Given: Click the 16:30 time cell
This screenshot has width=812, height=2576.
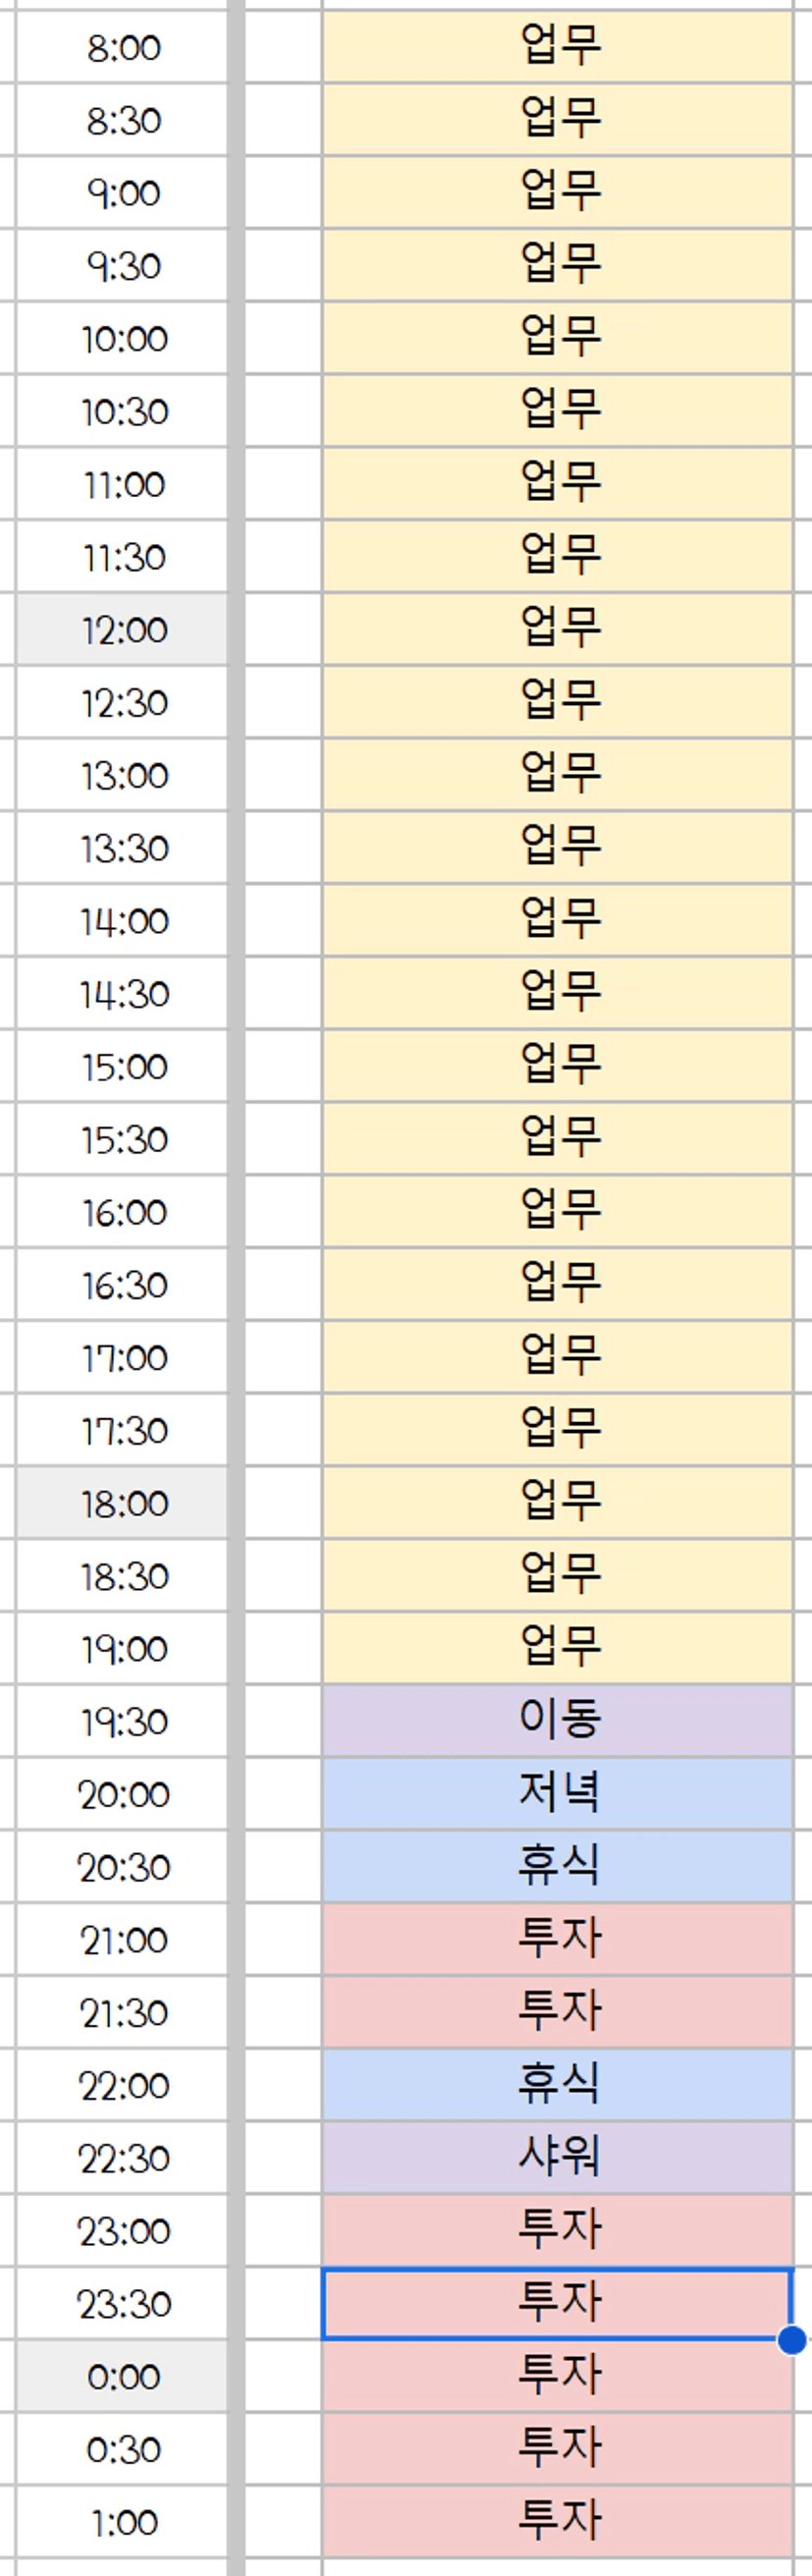Looking at the screenshot, I should (x=122, y=1284).
